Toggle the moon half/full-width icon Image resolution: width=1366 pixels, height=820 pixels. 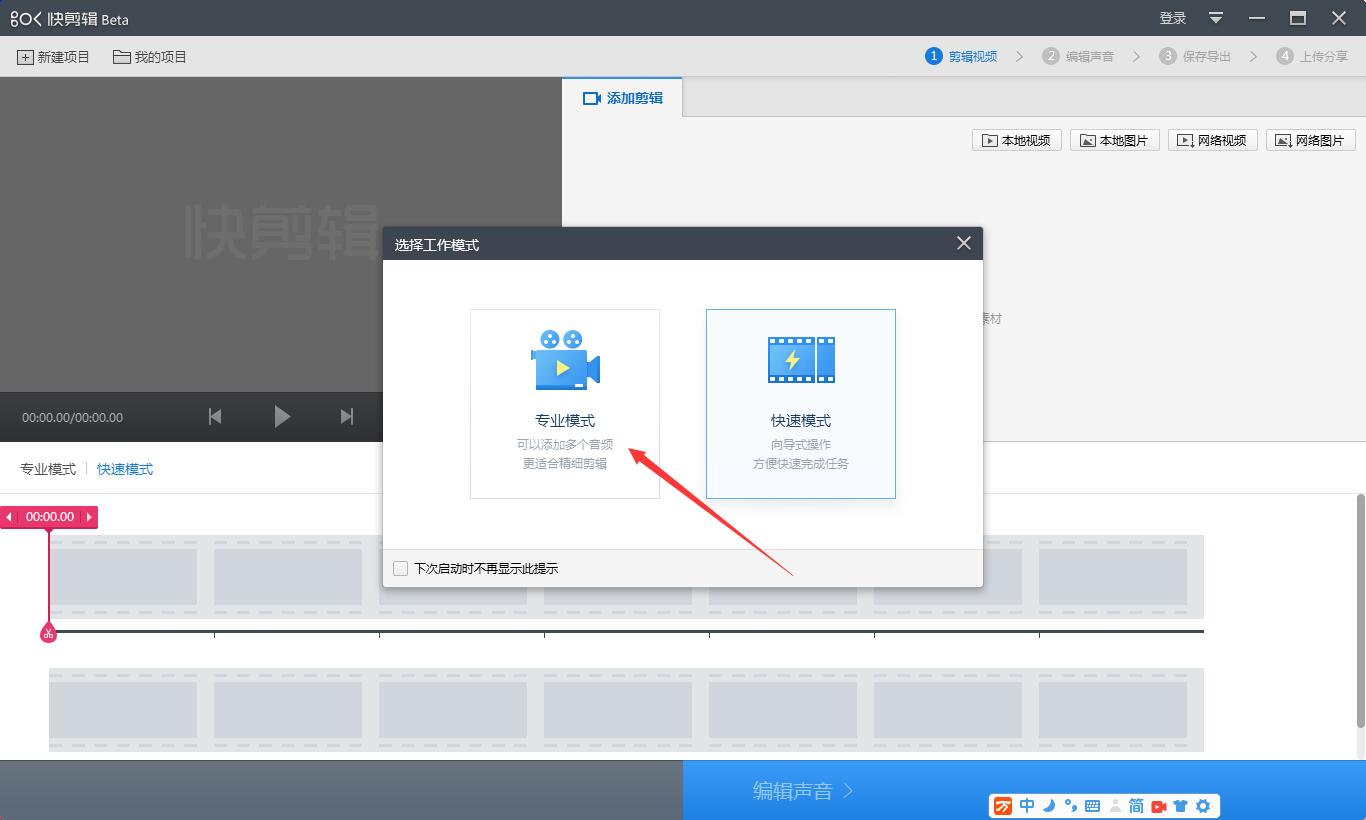1049,806
